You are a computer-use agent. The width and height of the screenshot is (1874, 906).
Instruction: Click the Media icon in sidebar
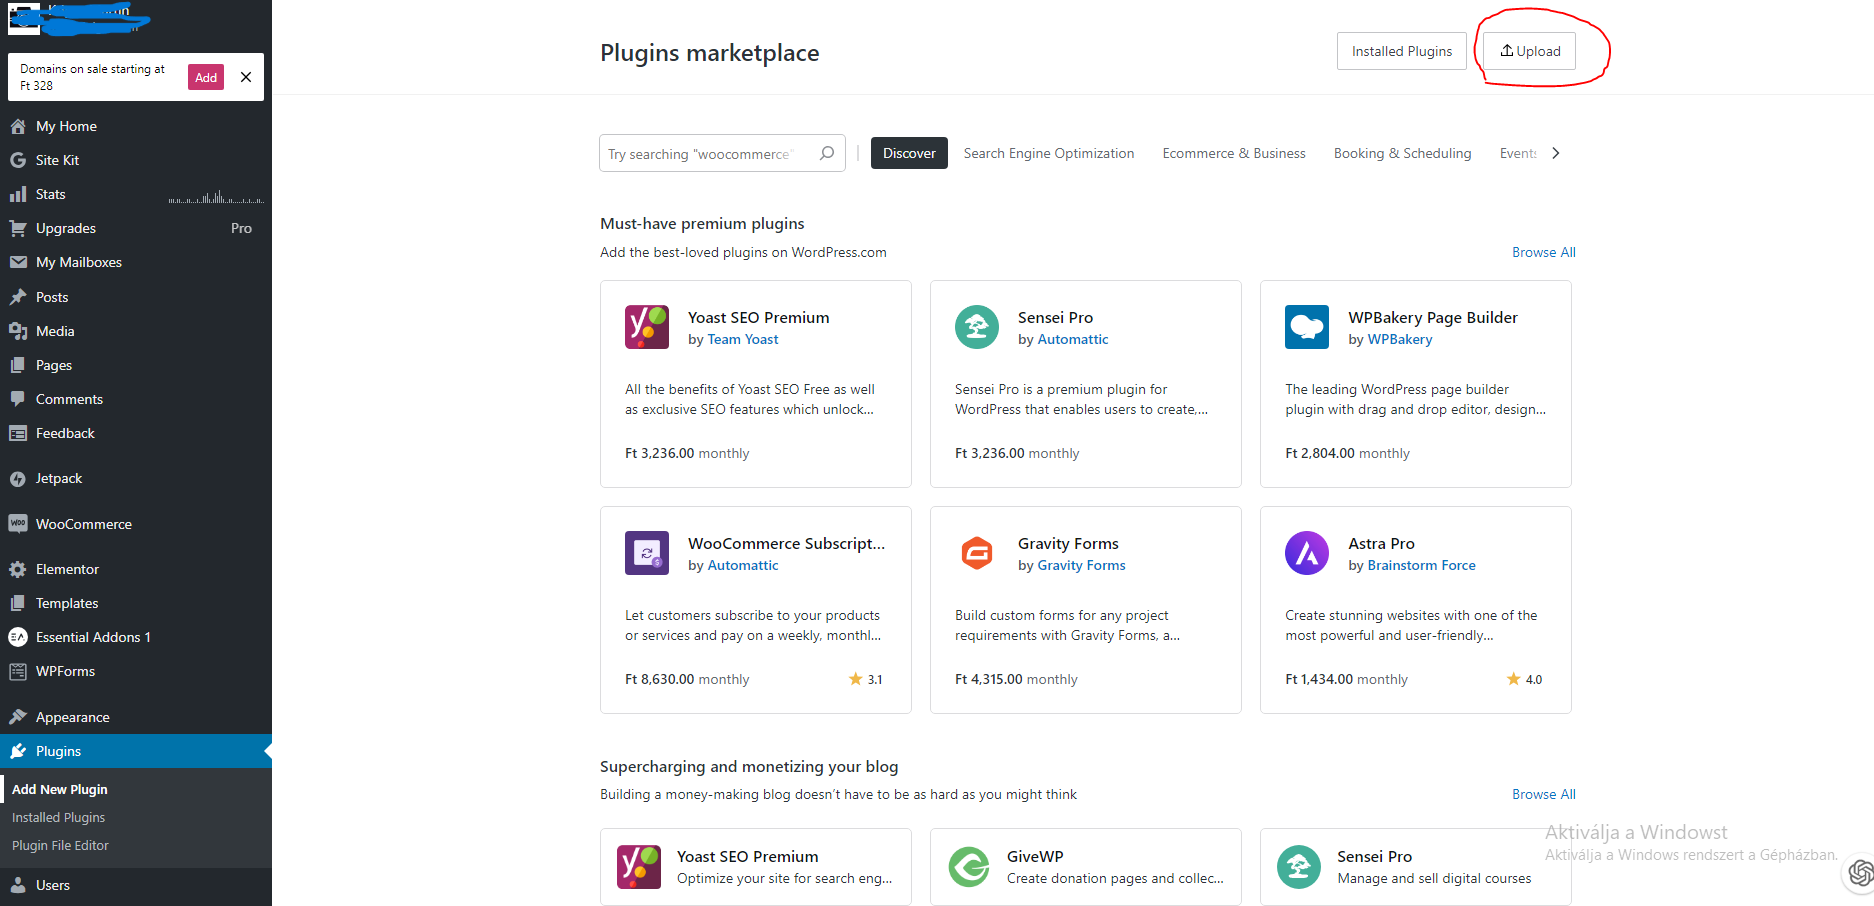pos(18,331)
